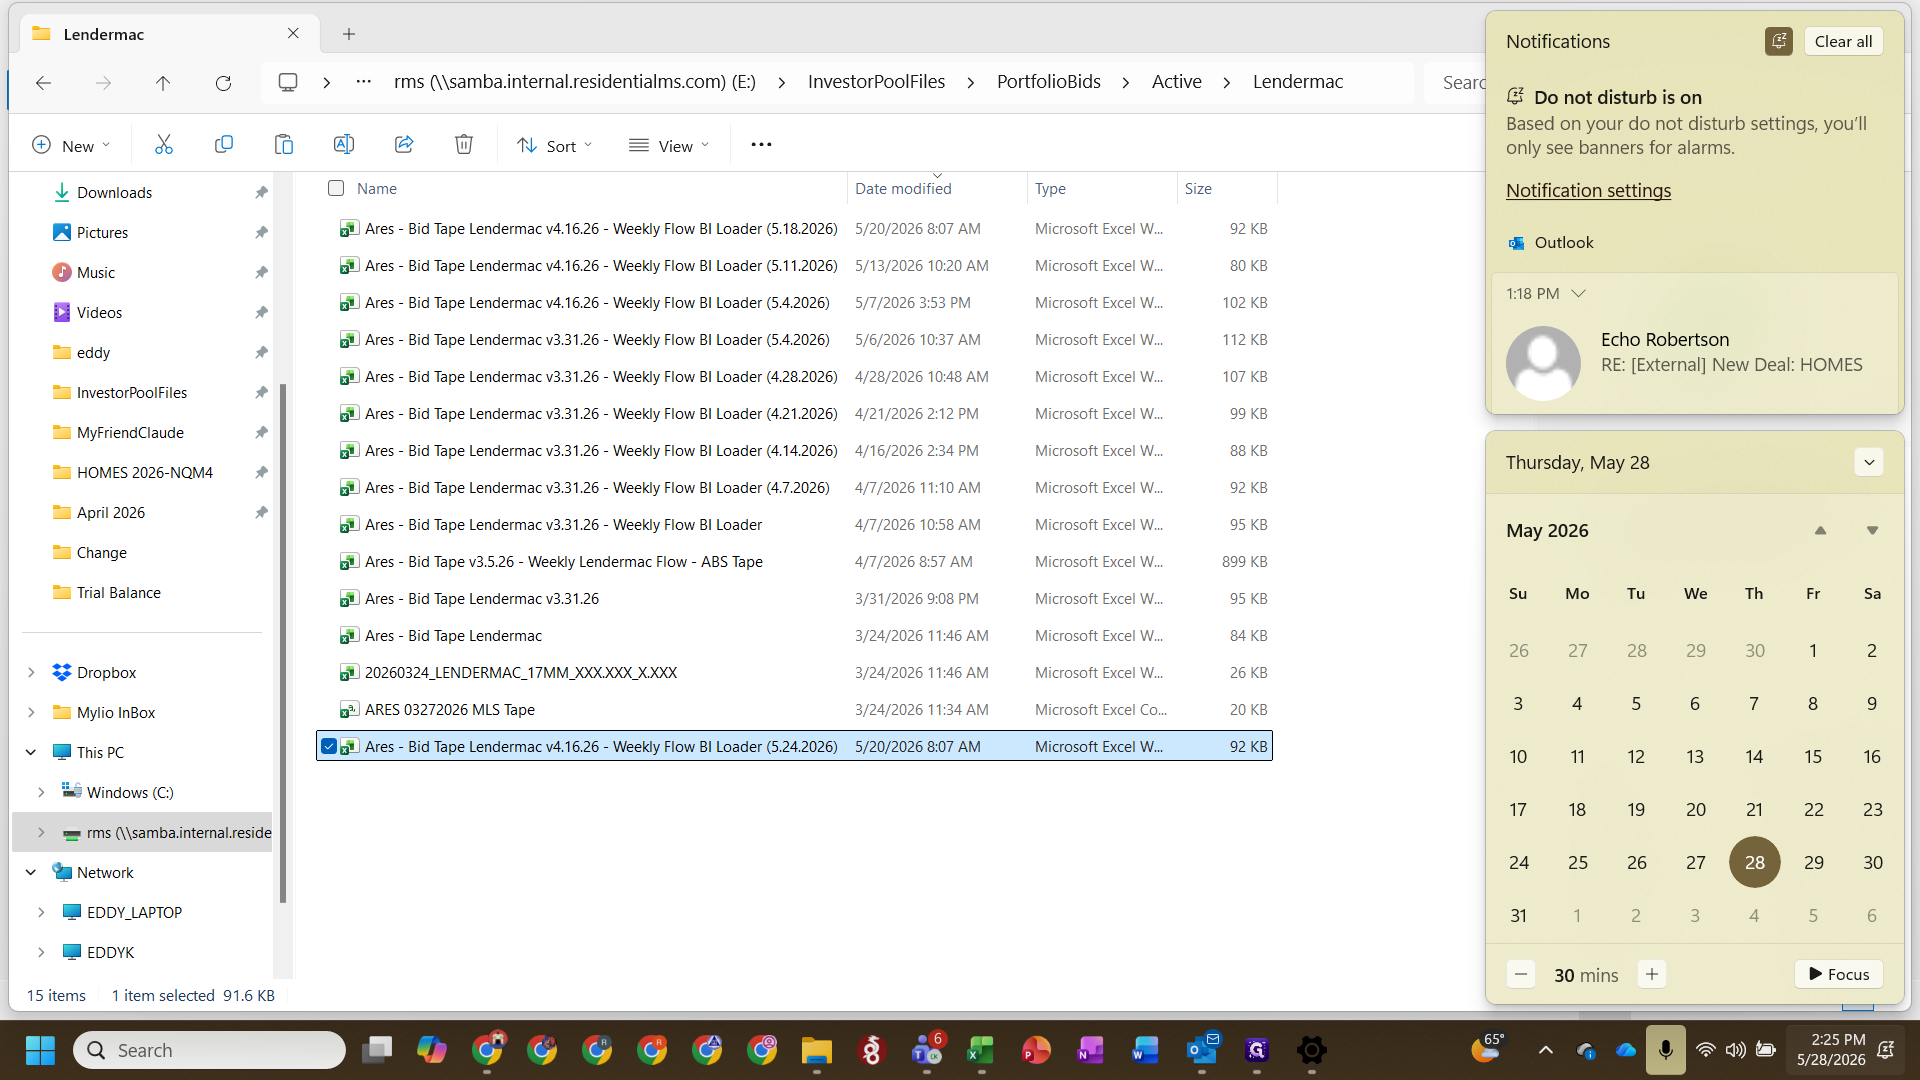Open the New dropdown menu
This screenshot has height=1080, width=1920.
[x=71, y=145]
